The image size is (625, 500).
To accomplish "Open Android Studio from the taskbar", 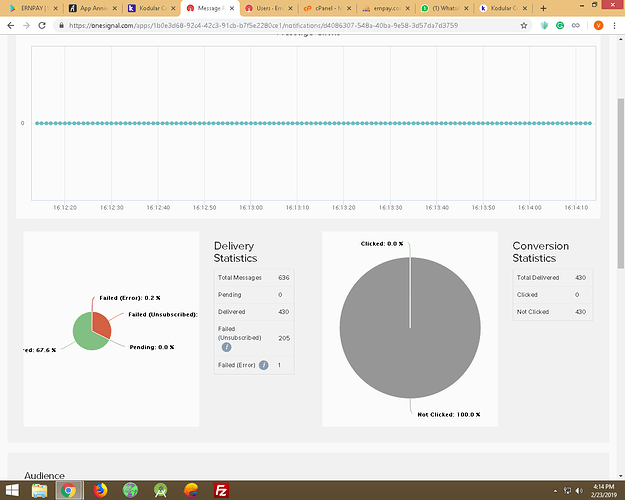I will (x=161, y=490).
